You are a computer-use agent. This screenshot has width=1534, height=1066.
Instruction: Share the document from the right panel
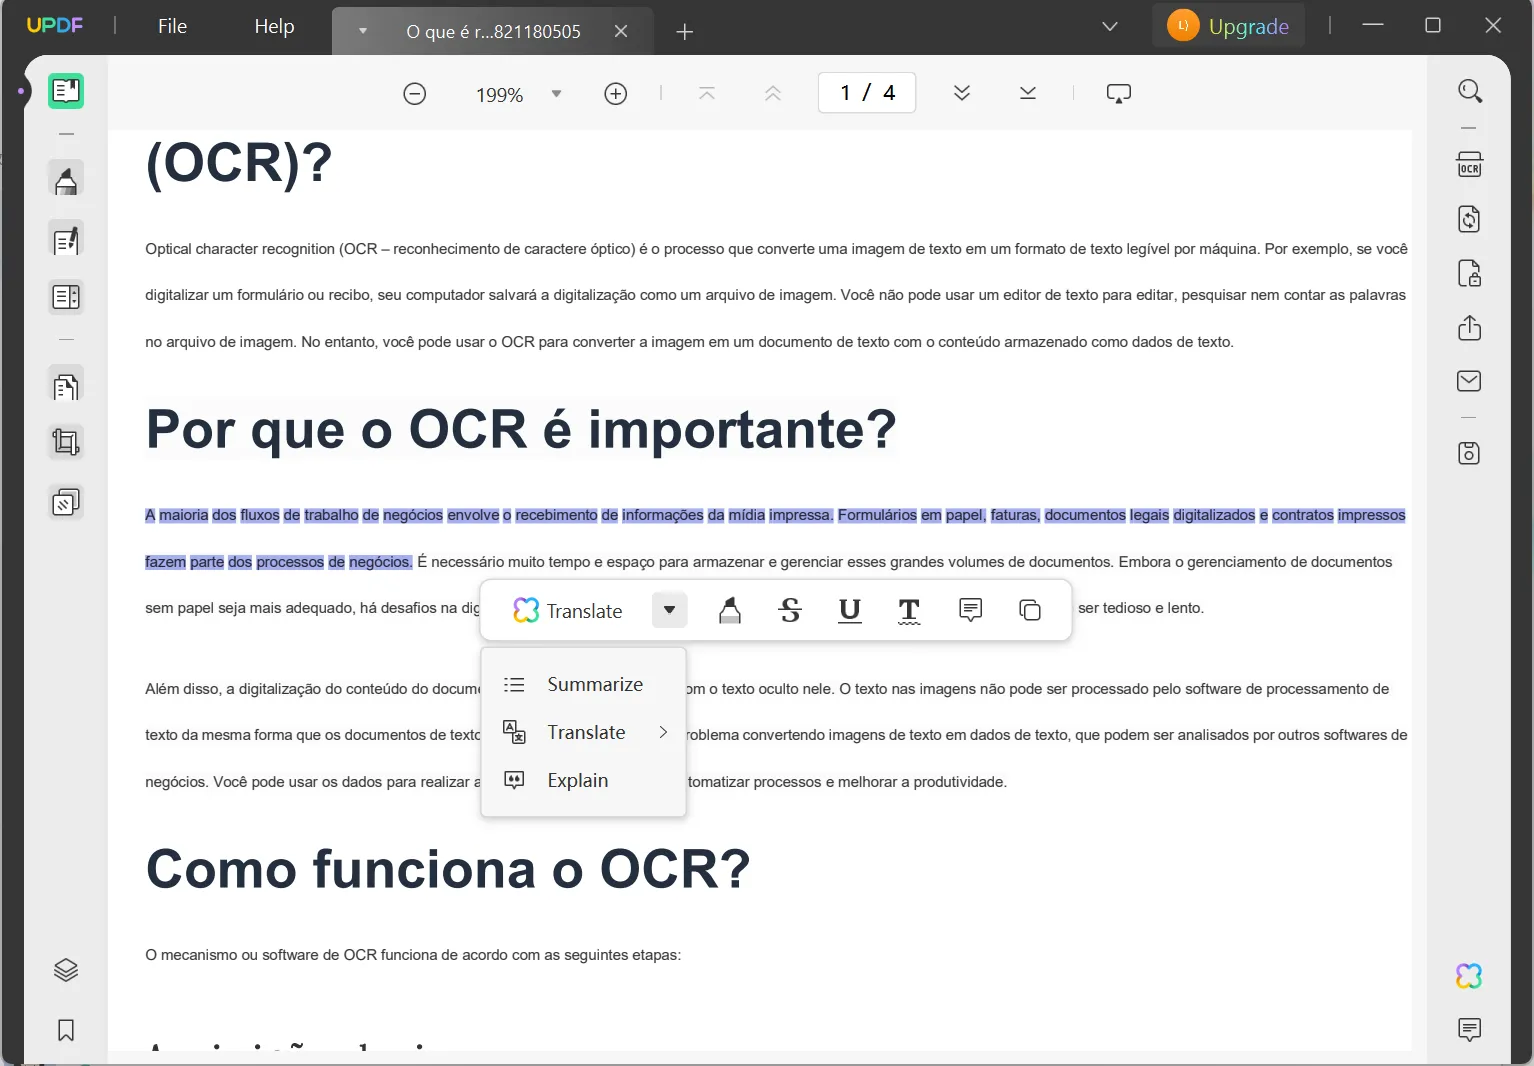1469,328
